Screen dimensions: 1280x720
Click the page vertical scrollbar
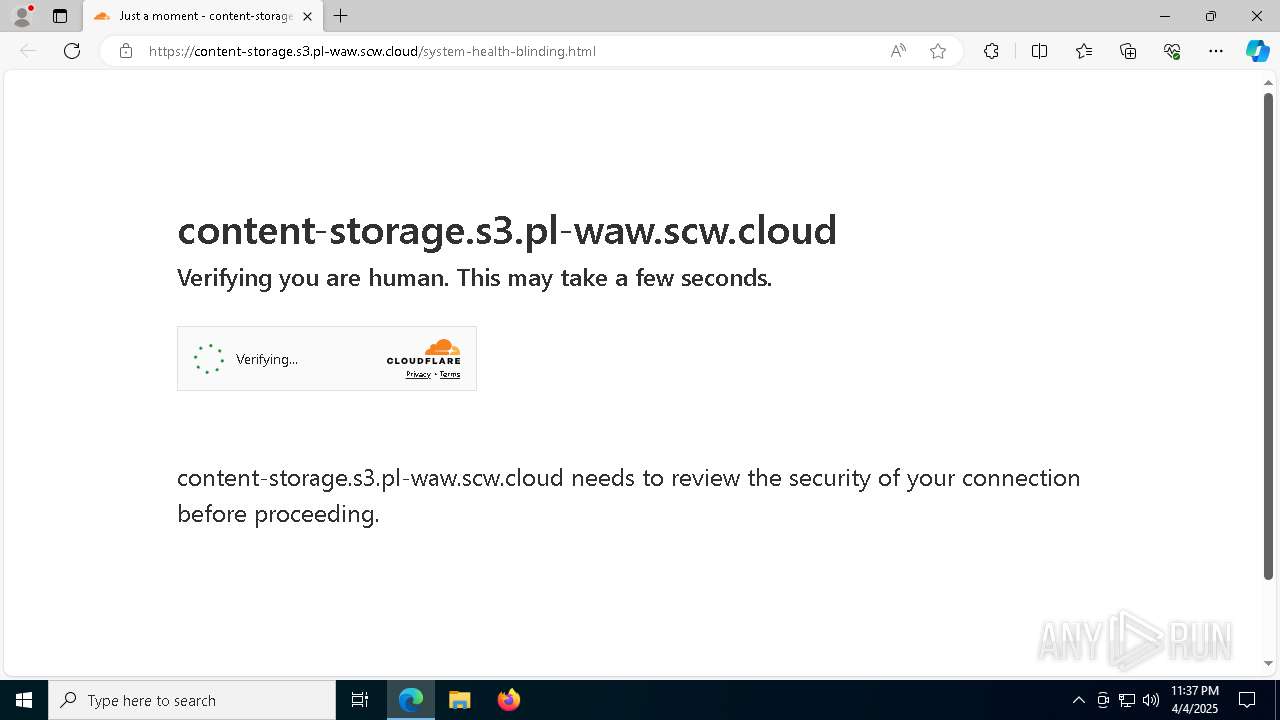pyautogui.click(x=1268, y=335)
